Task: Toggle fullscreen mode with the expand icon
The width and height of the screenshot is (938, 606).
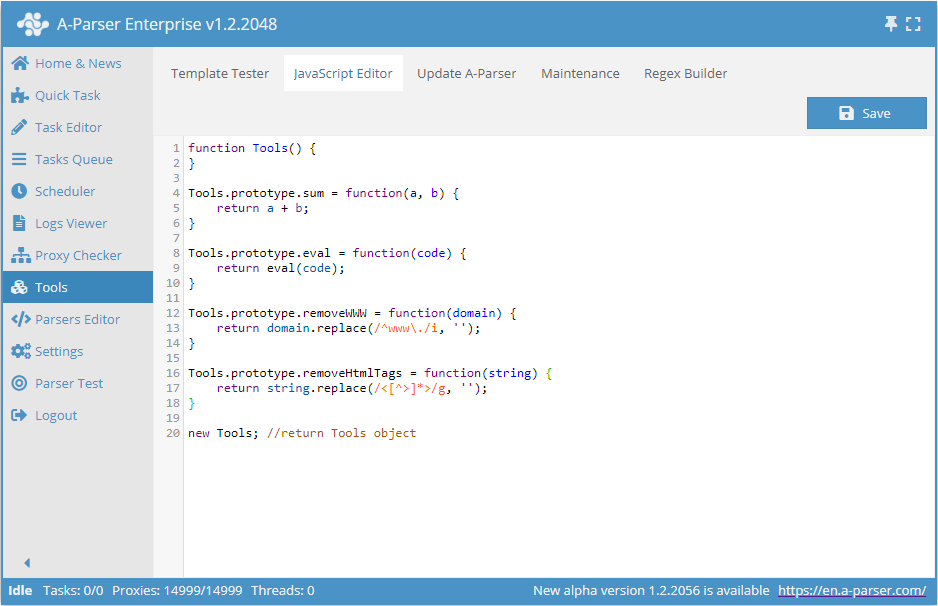Action: click(x=913, y=22)
